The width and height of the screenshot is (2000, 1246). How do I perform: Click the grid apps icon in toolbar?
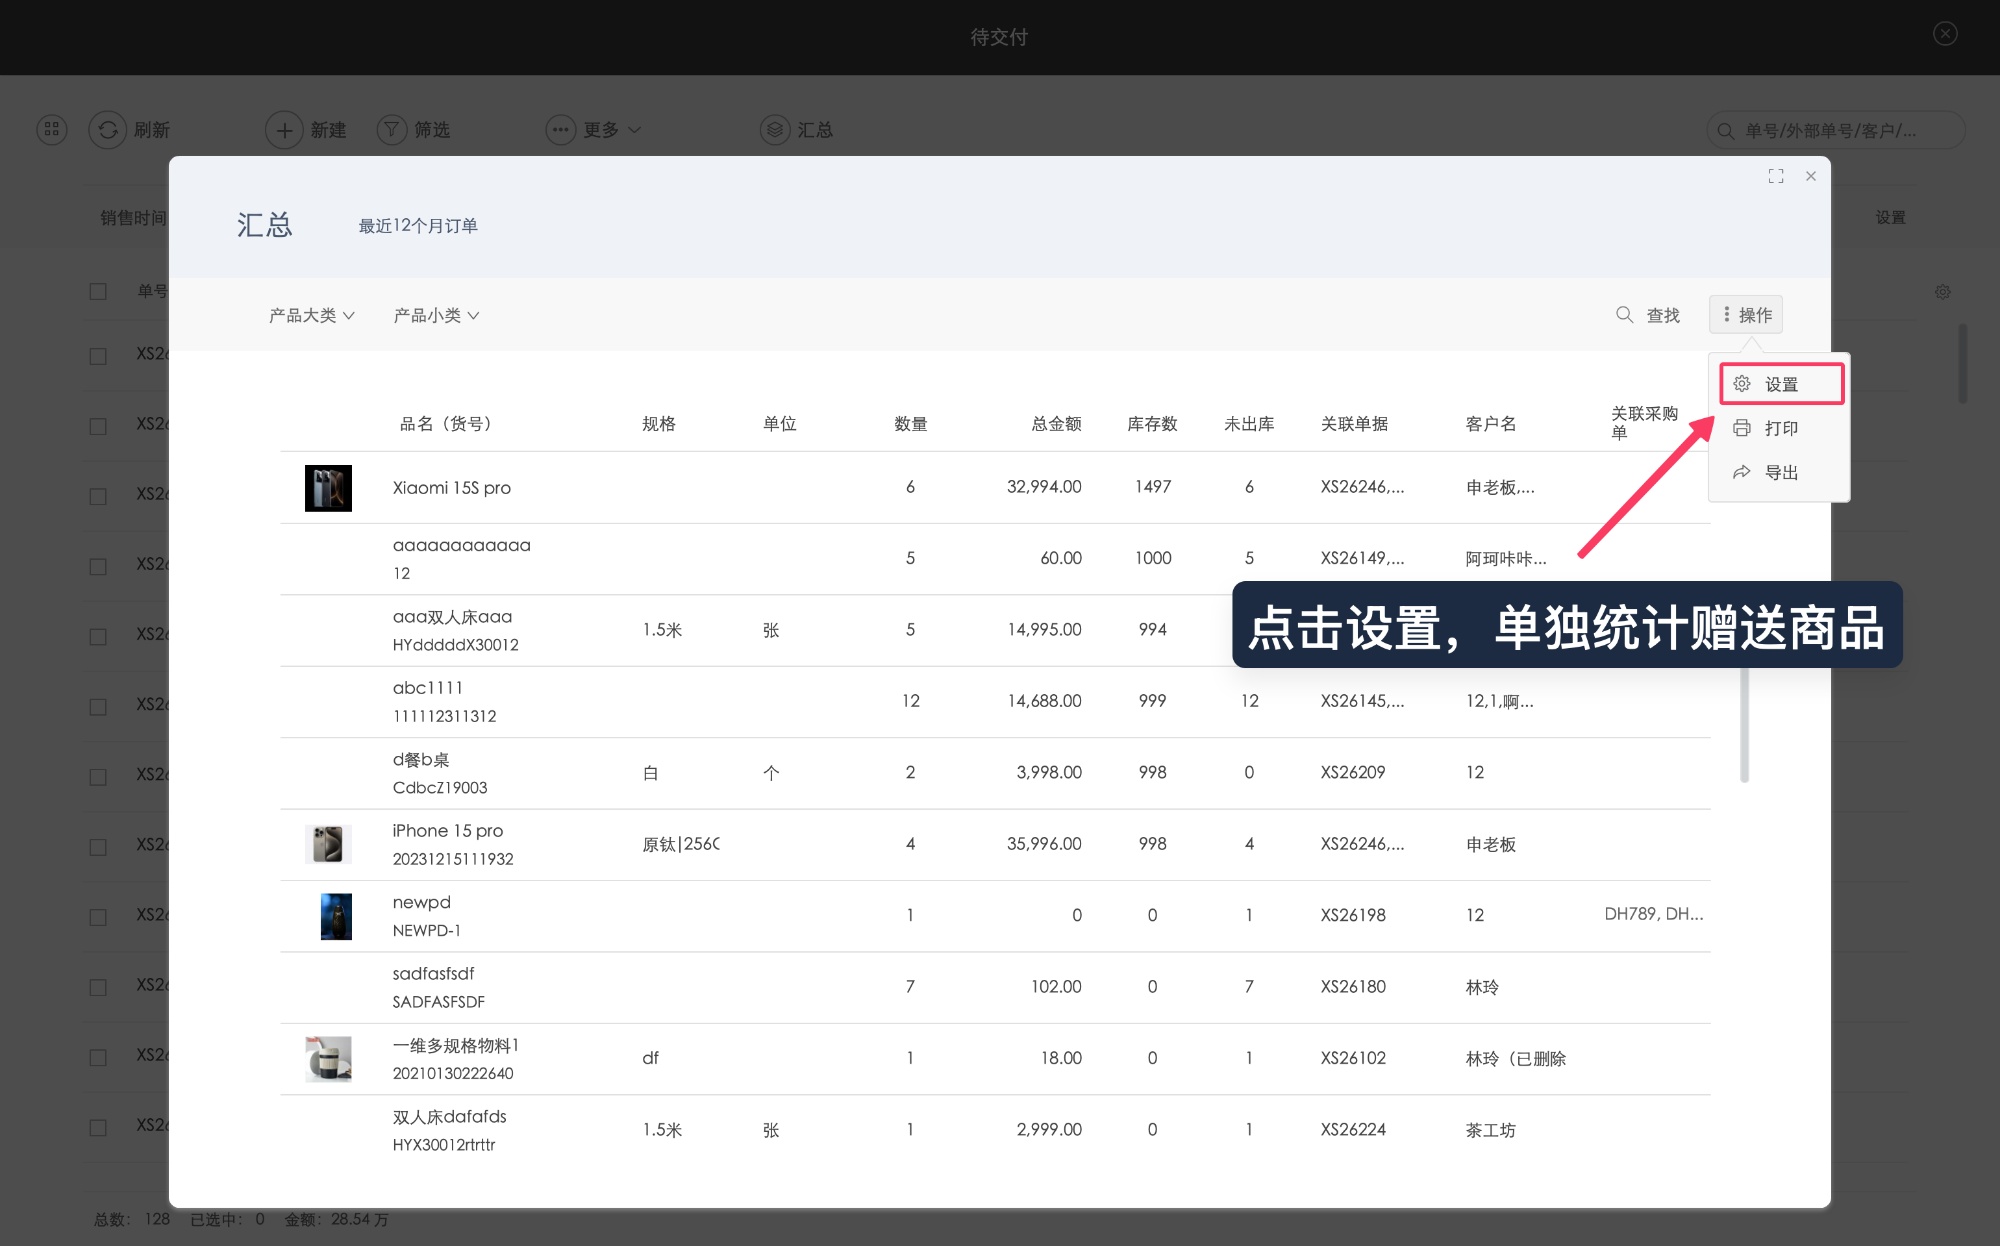point(52,130)
